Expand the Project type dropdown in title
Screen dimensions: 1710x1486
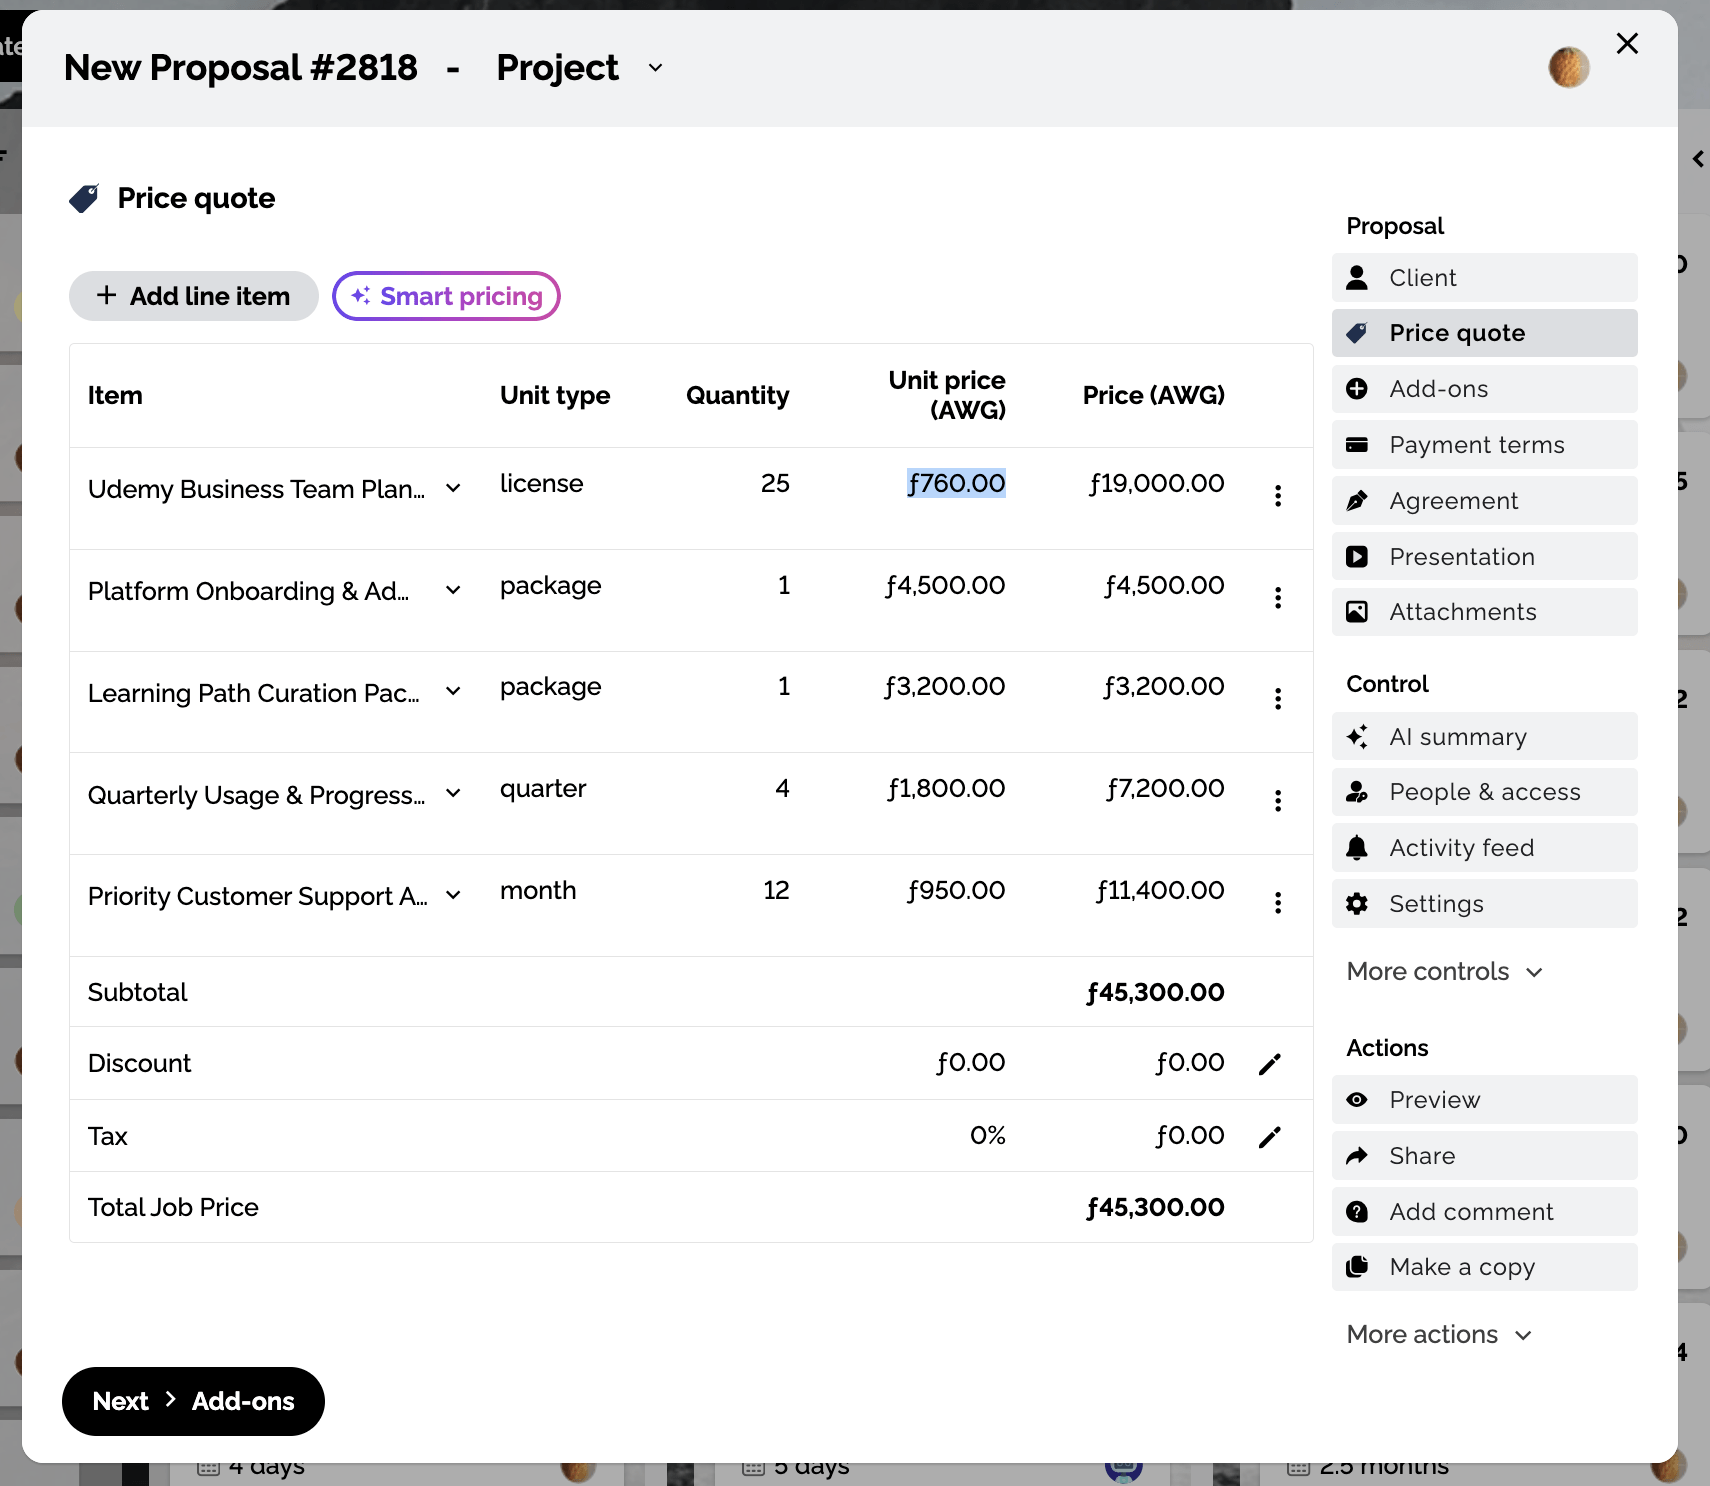pos(655,68)
